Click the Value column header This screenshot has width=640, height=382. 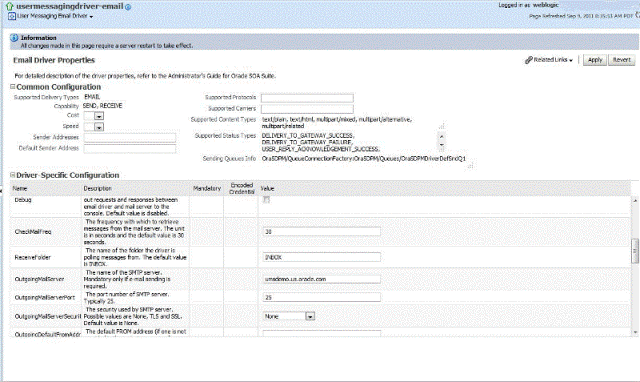coord(267,189)
